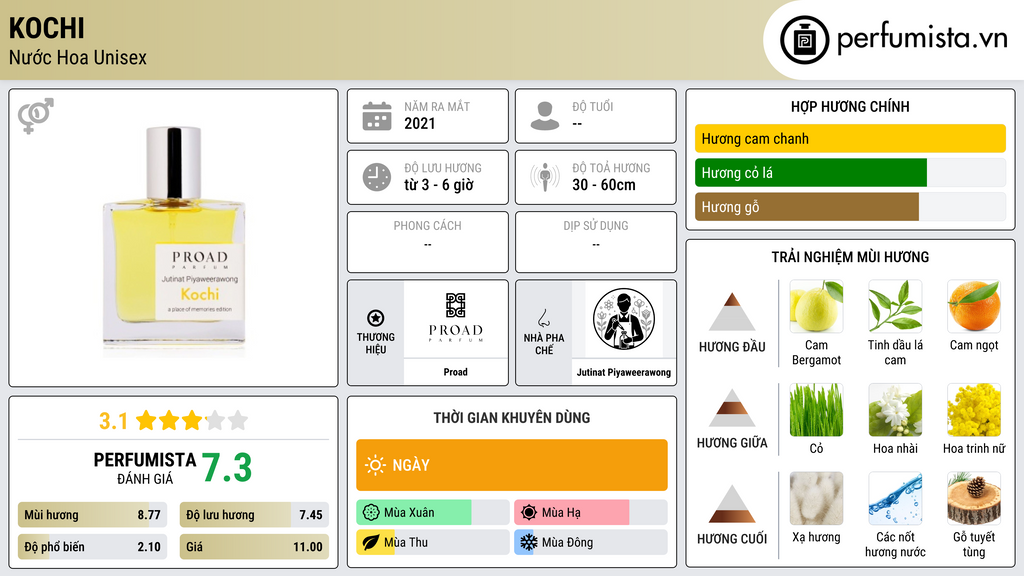
Task: Click the Giá 11.00 score bar
Action: click(254, 547)
